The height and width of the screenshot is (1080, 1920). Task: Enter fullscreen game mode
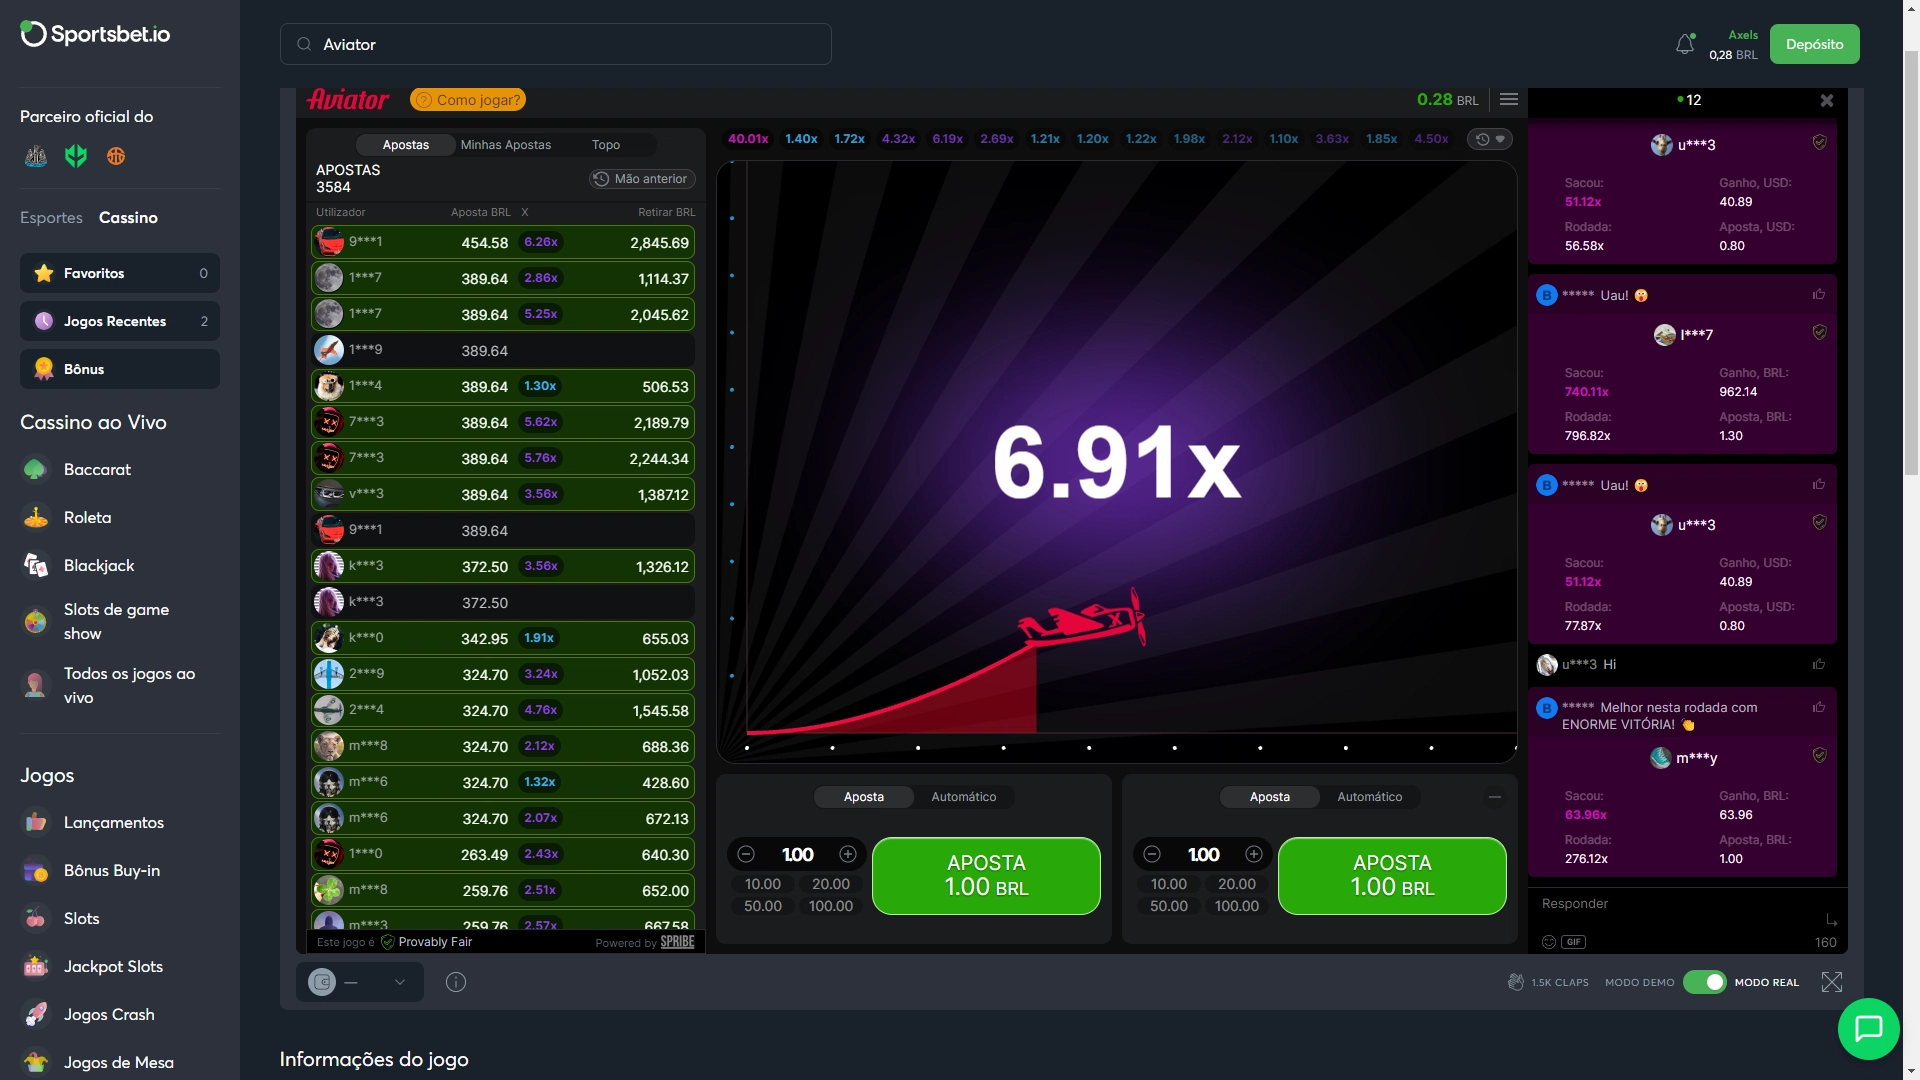[1832, 982]
